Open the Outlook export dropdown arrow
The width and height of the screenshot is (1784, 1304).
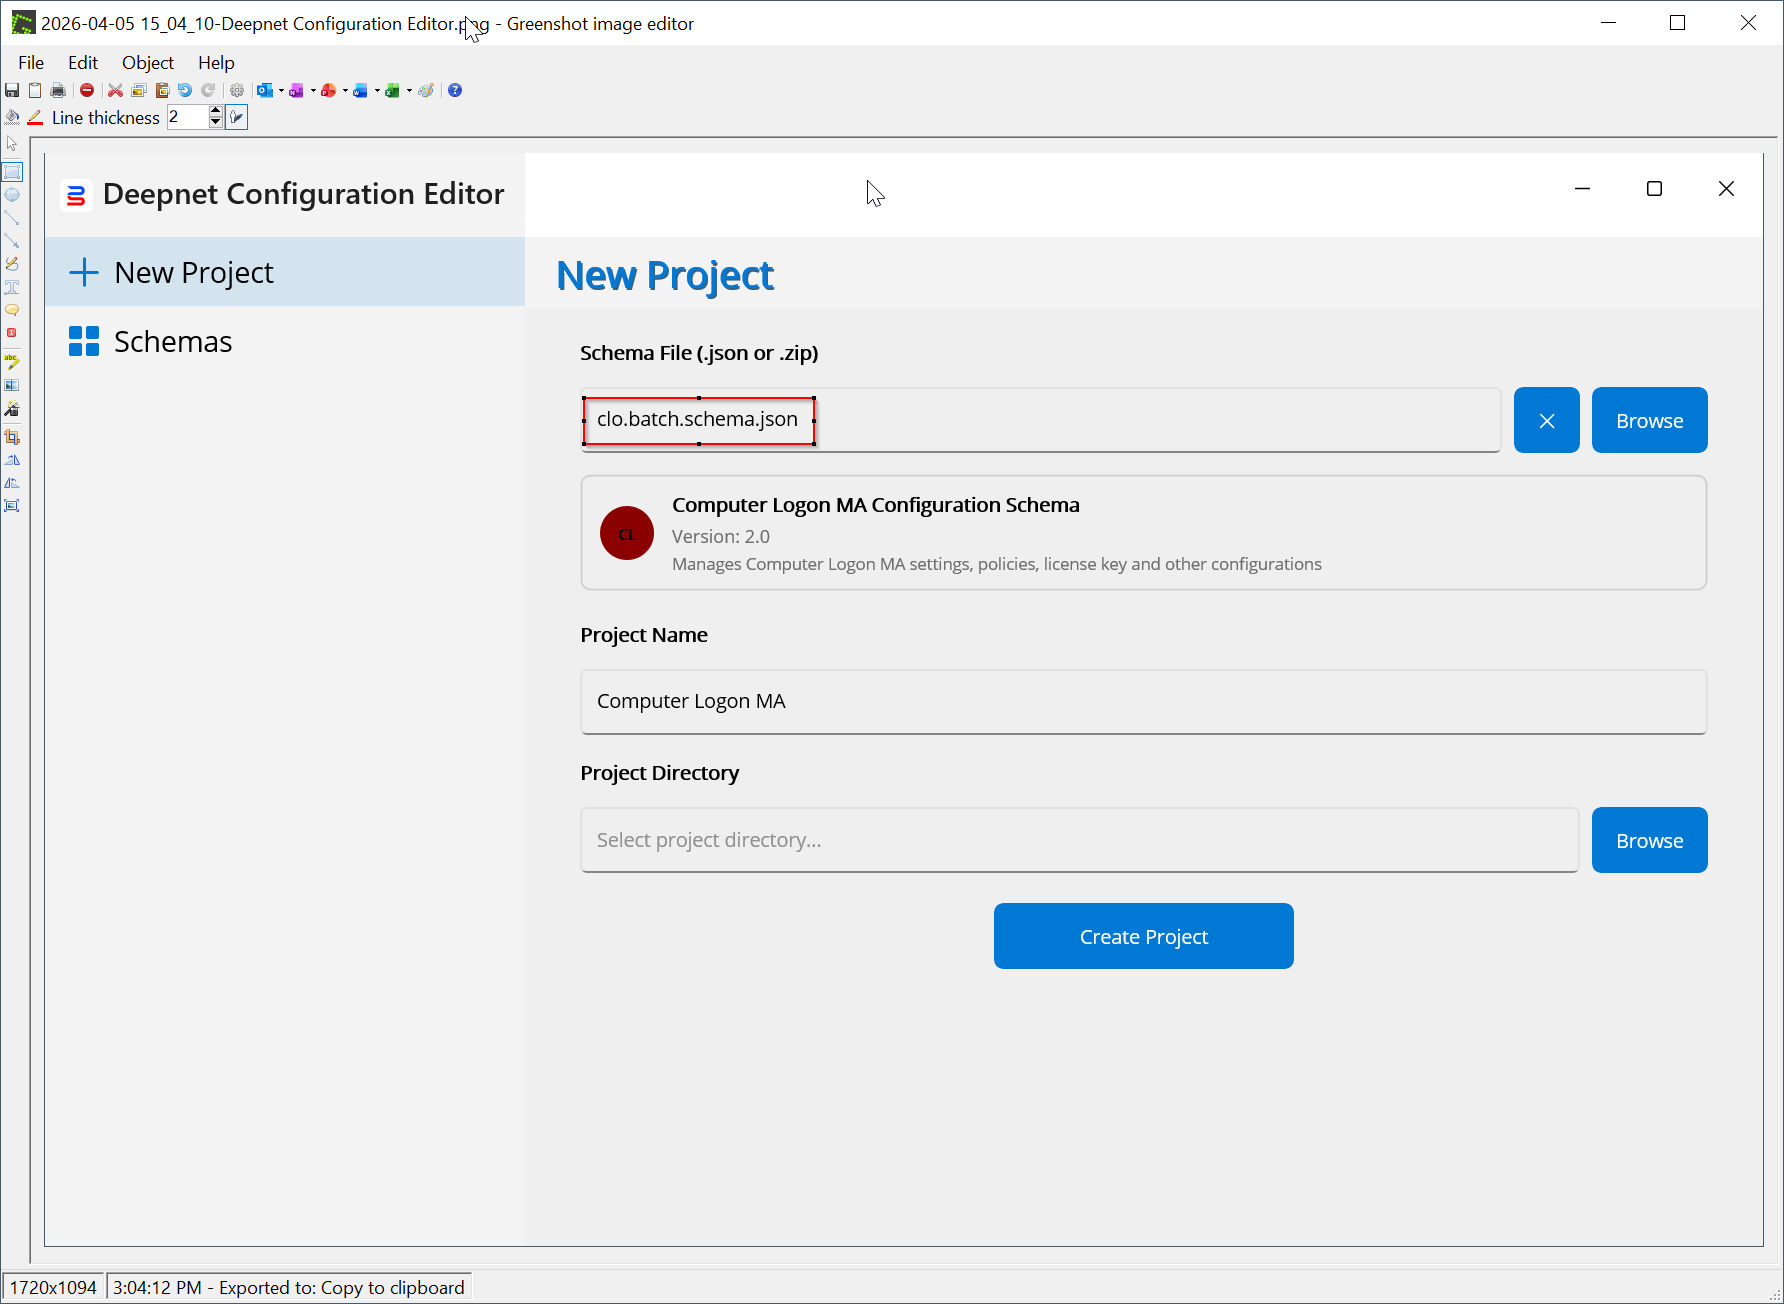[x=281, y=90]
